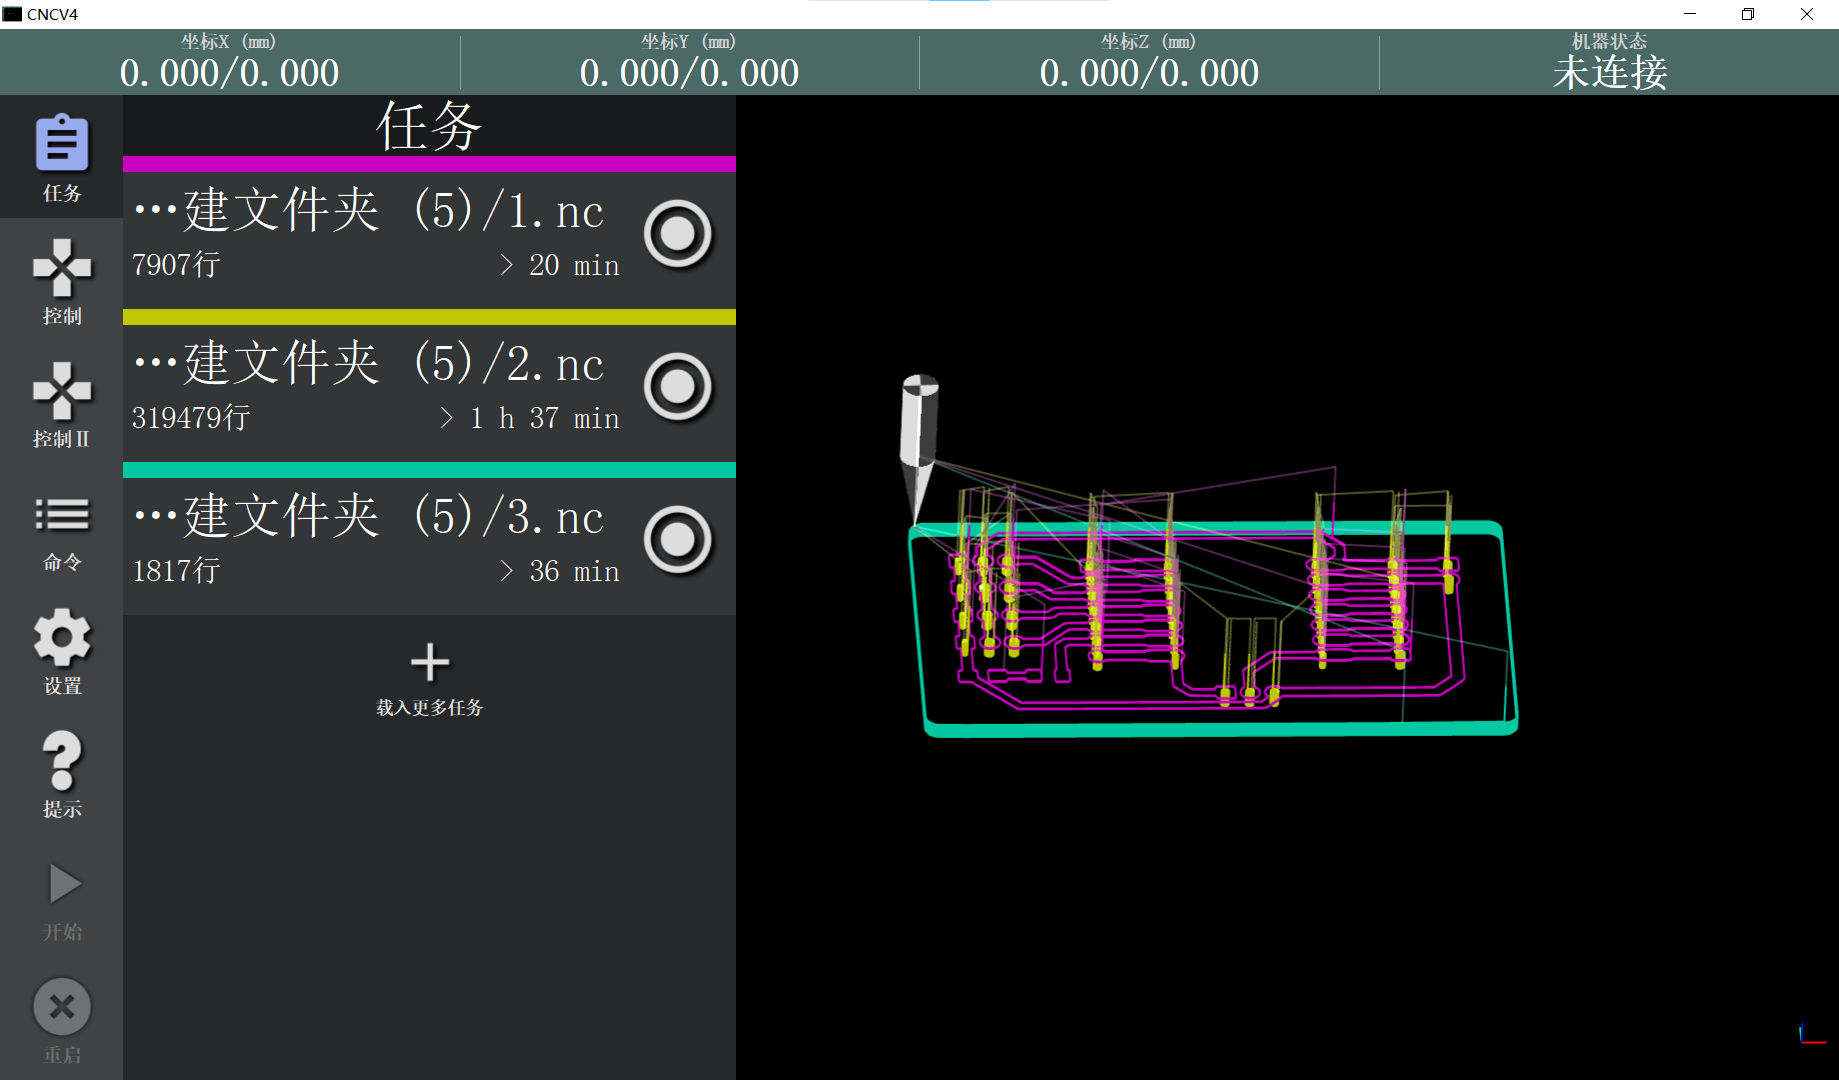
Task: Expand the 36 min chevron on 3.nc
Action: point(507,571)
